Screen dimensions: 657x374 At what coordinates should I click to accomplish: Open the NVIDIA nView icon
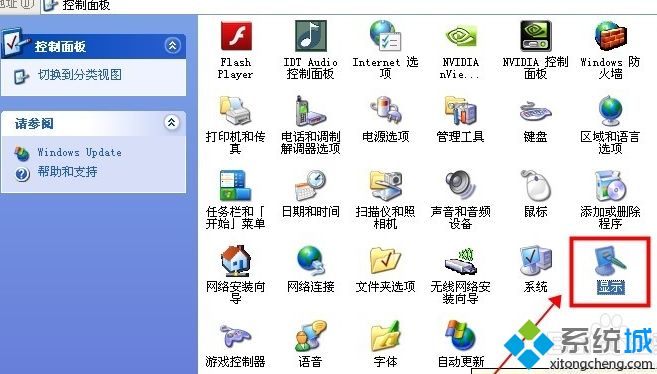pos(460,37)
